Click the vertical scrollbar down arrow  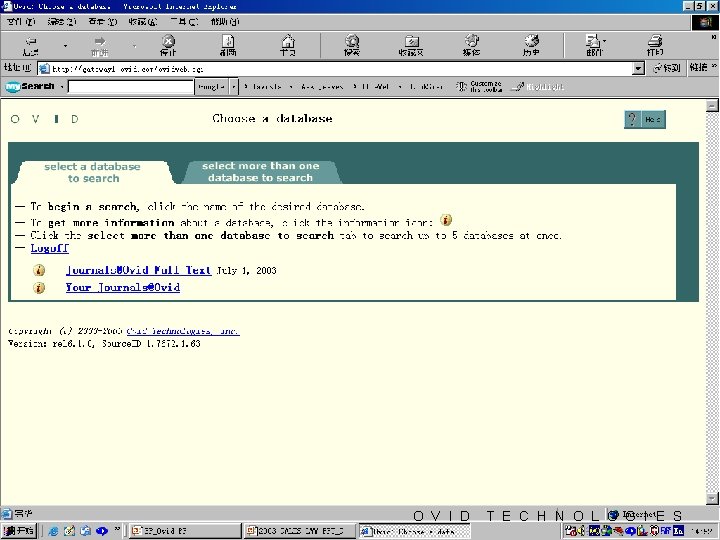[x=712, y=499]
